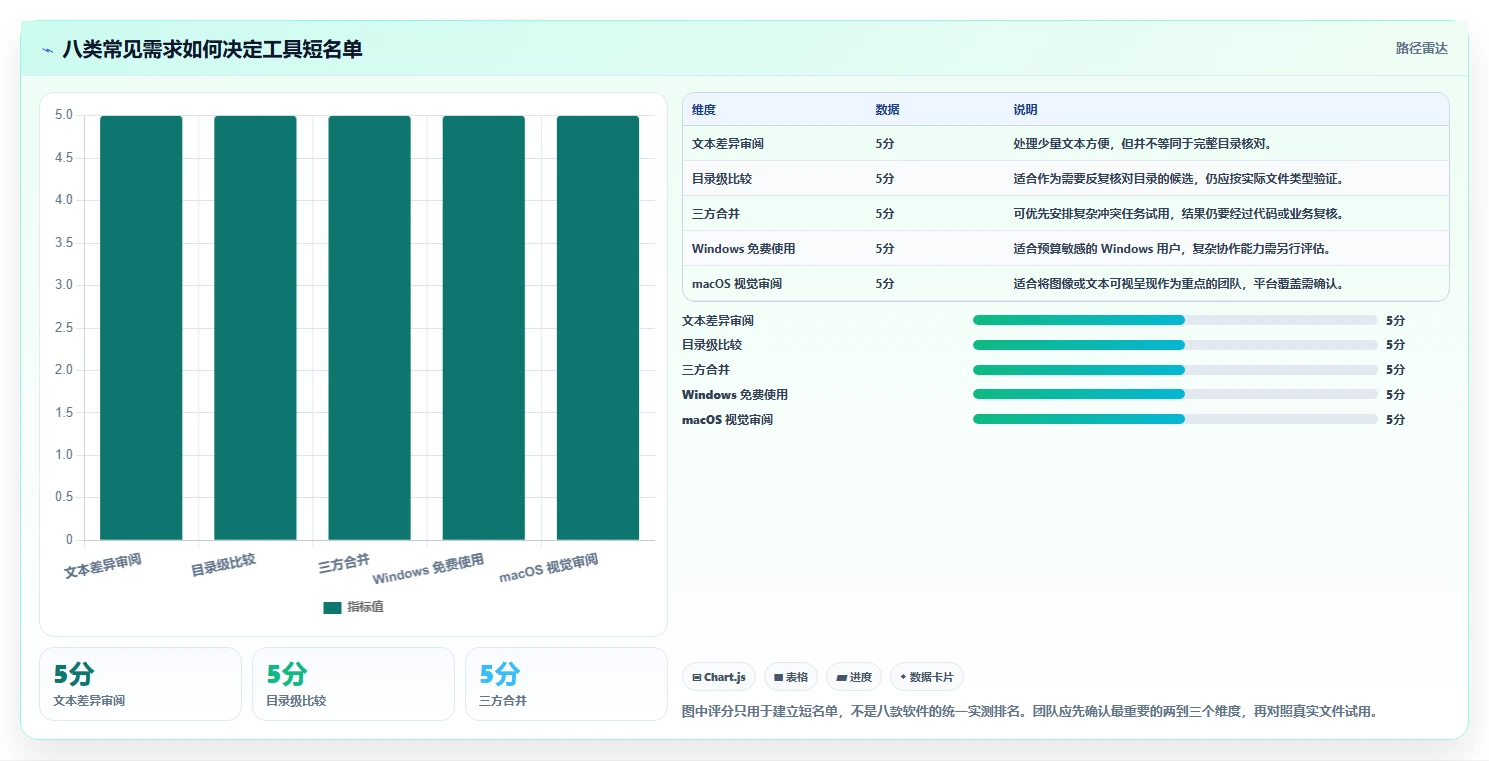This screenshot has width=1489, height=761.
Task: Click description 适合预算敏感的 Windows 用户 cell
Action: click(1171, 249)
